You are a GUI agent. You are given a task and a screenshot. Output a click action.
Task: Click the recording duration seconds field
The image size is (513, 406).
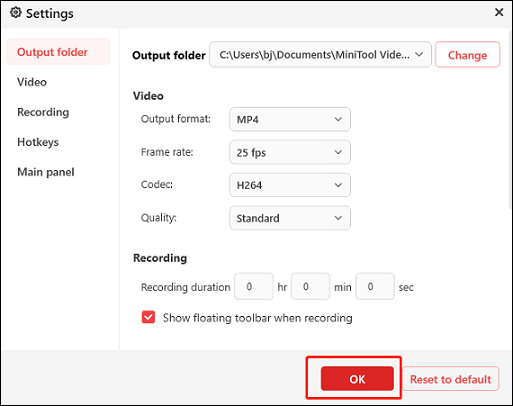[x=375, y=286]
